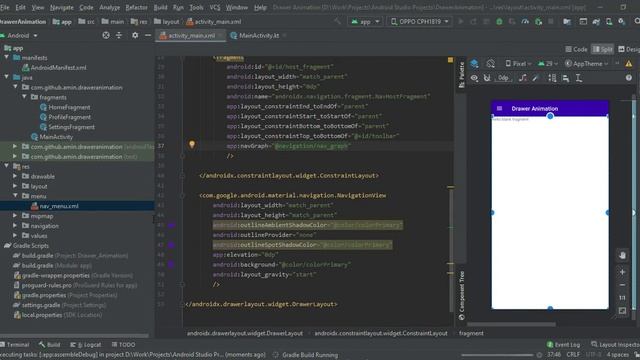This screenshot has width=640, height=360.
Task: Open the Event Log
Action: click(563, 344)
